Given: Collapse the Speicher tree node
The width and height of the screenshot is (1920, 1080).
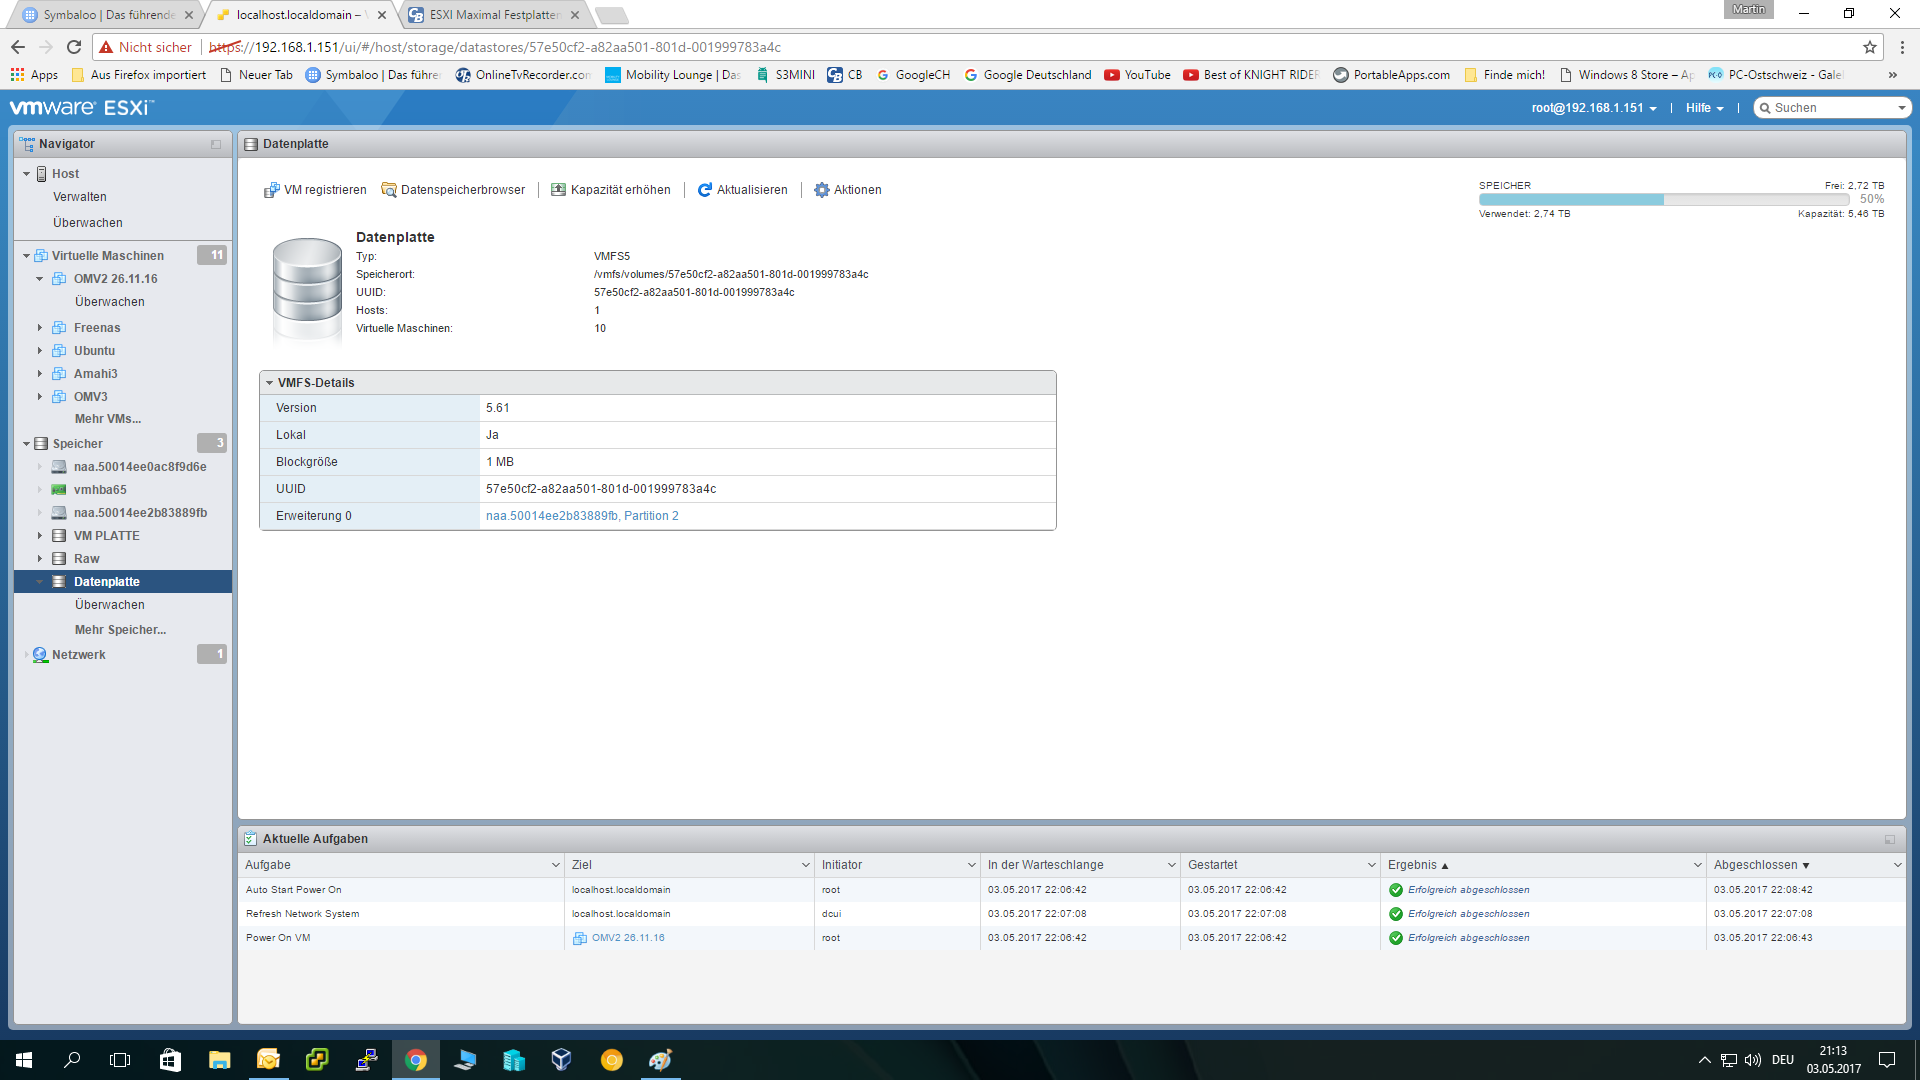Looking at the screenshot, I should tap(26, 444).
